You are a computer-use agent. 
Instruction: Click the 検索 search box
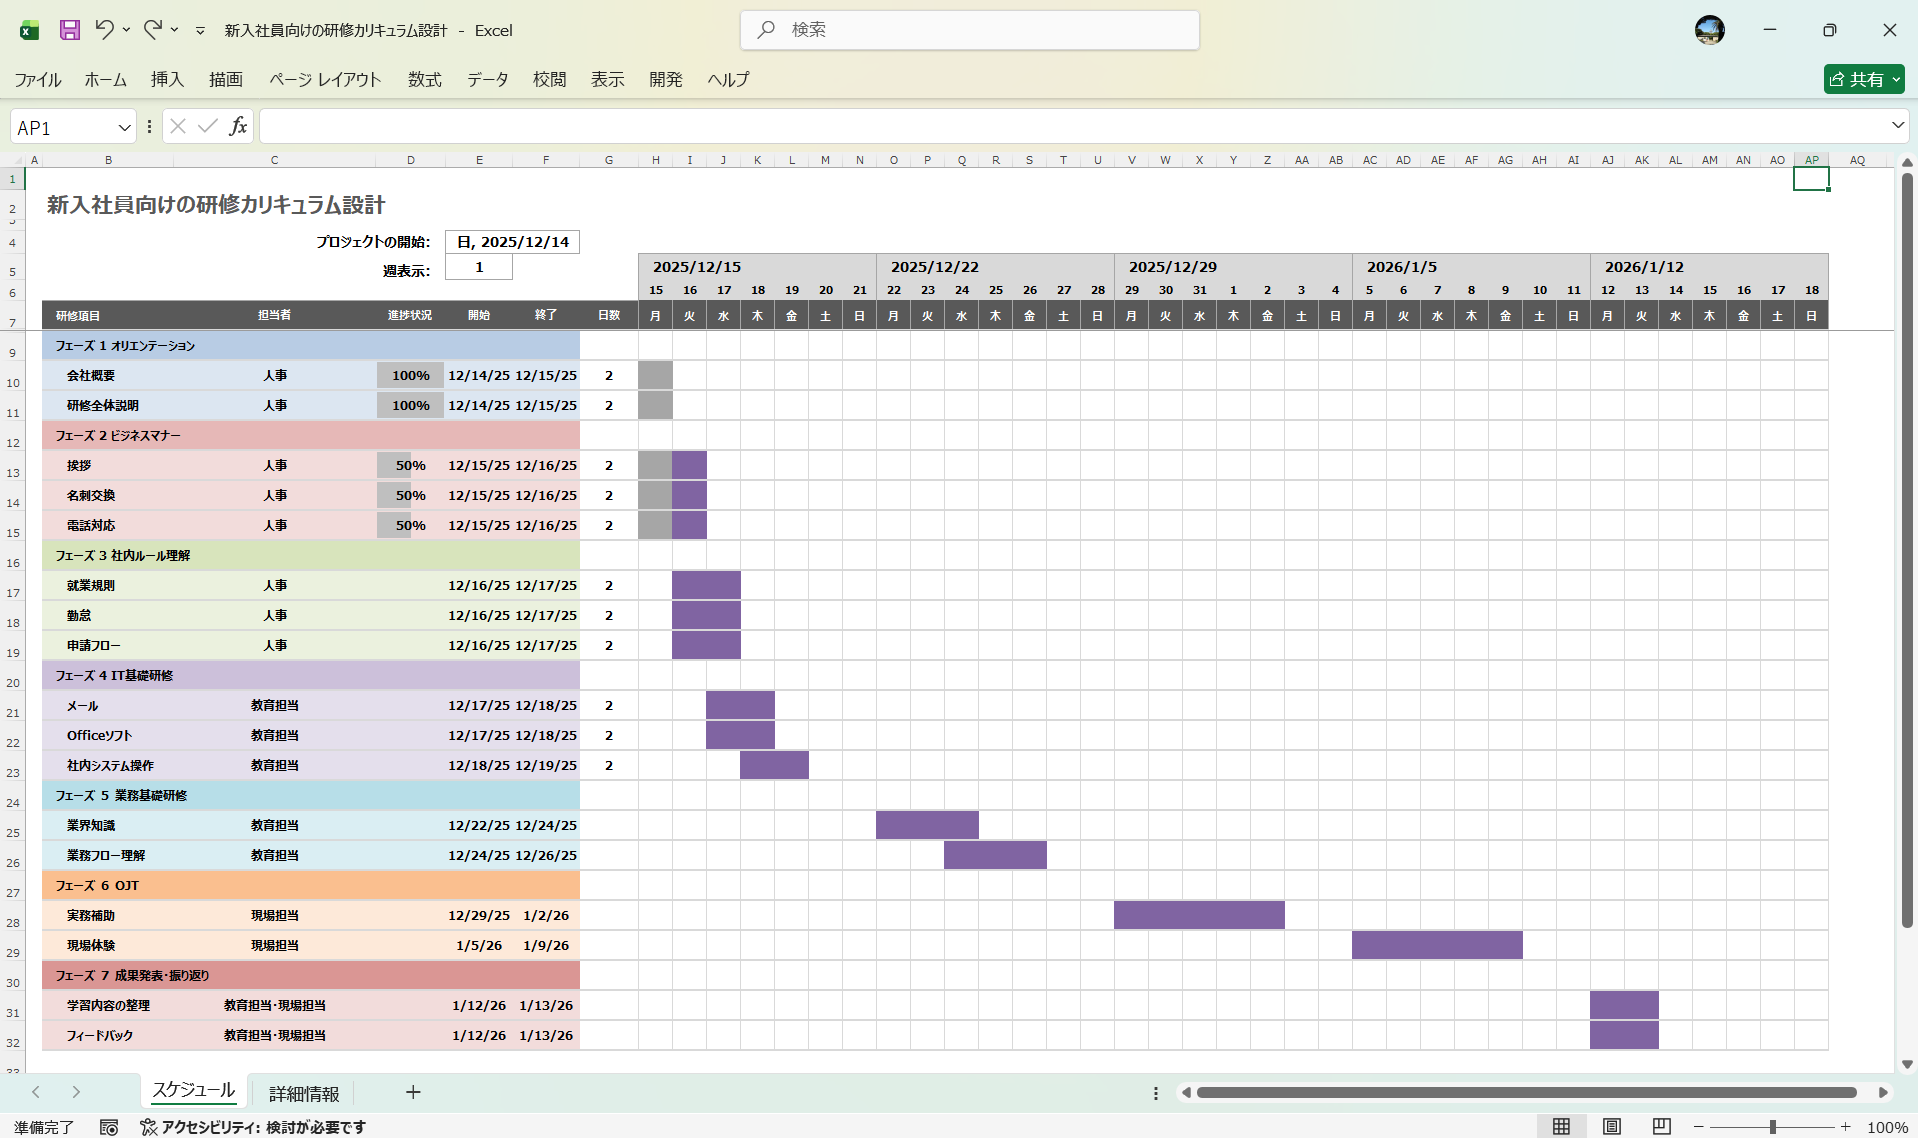coord(969,30)
